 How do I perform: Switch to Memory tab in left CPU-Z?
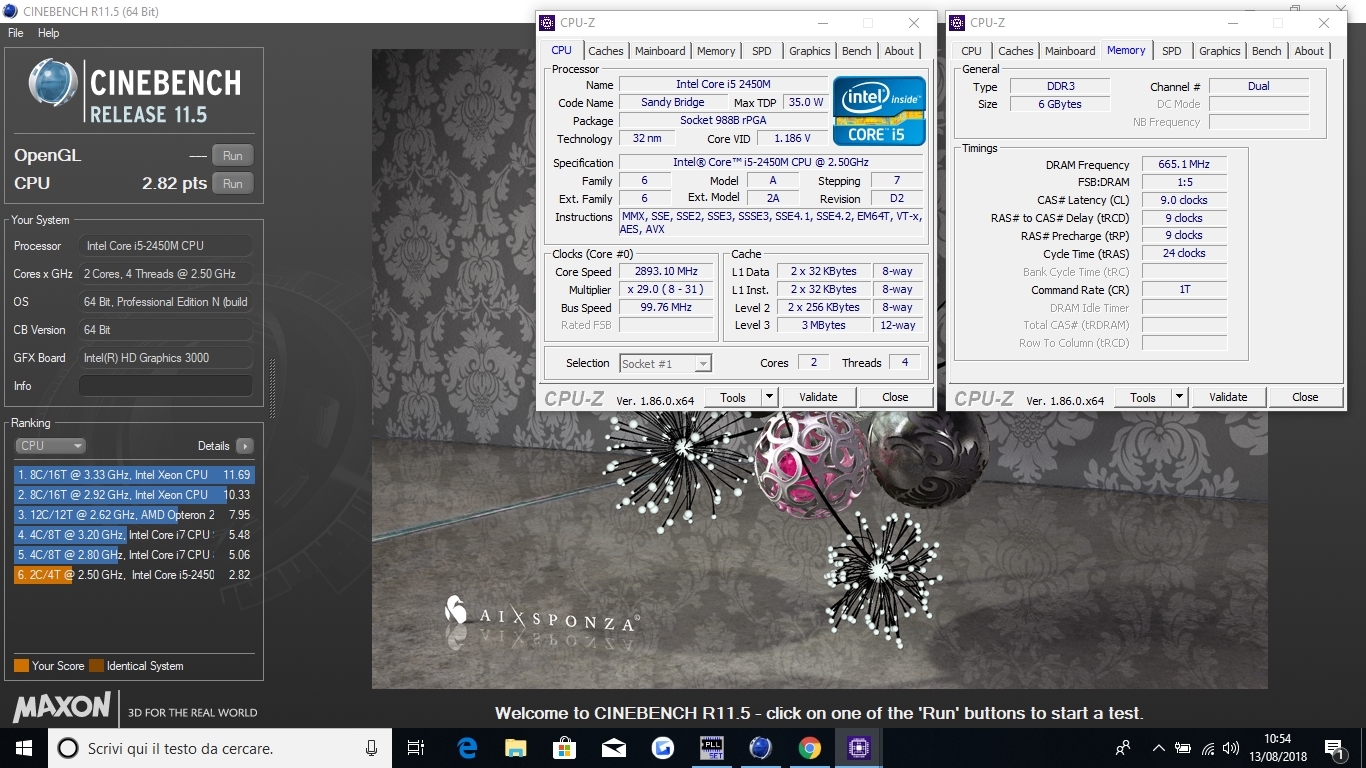tap(716, 51)
